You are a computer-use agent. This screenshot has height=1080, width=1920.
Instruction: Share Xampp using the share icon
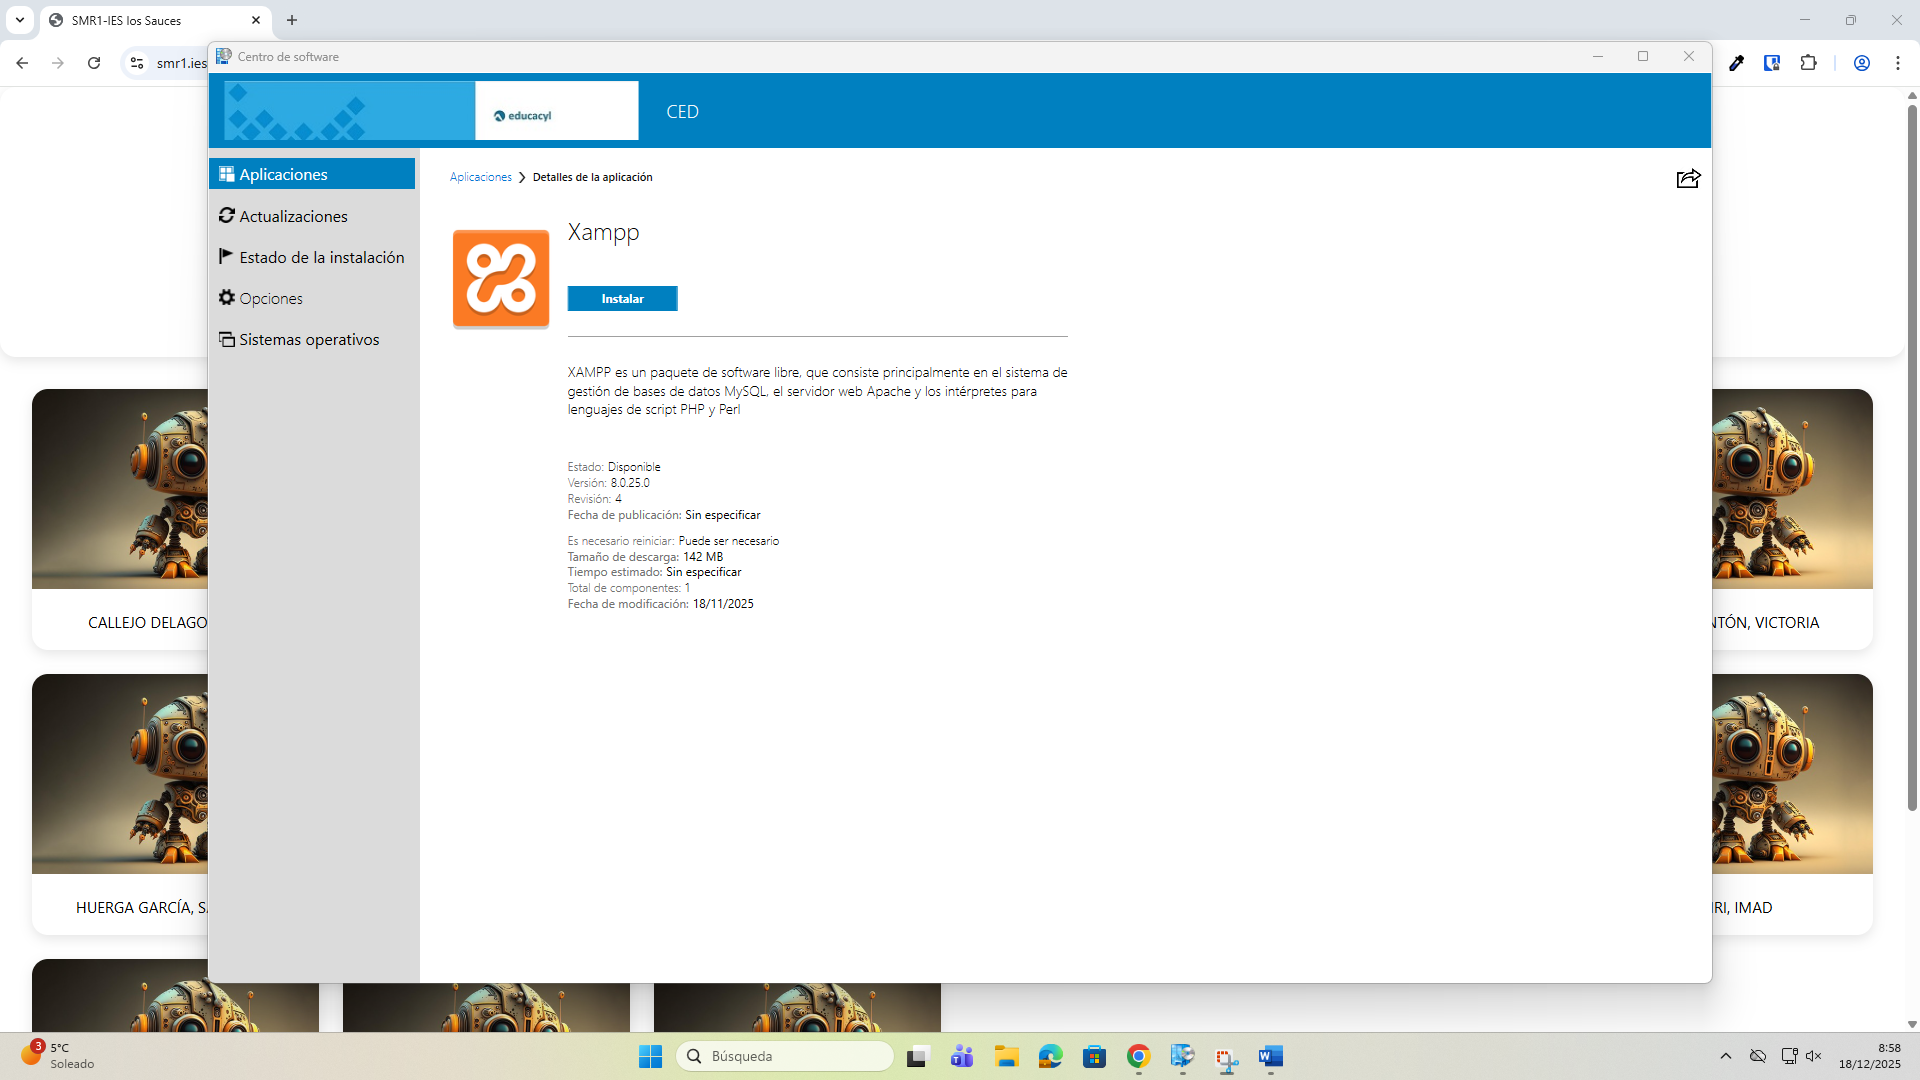pyautogui.click(x=1688, y=178)
